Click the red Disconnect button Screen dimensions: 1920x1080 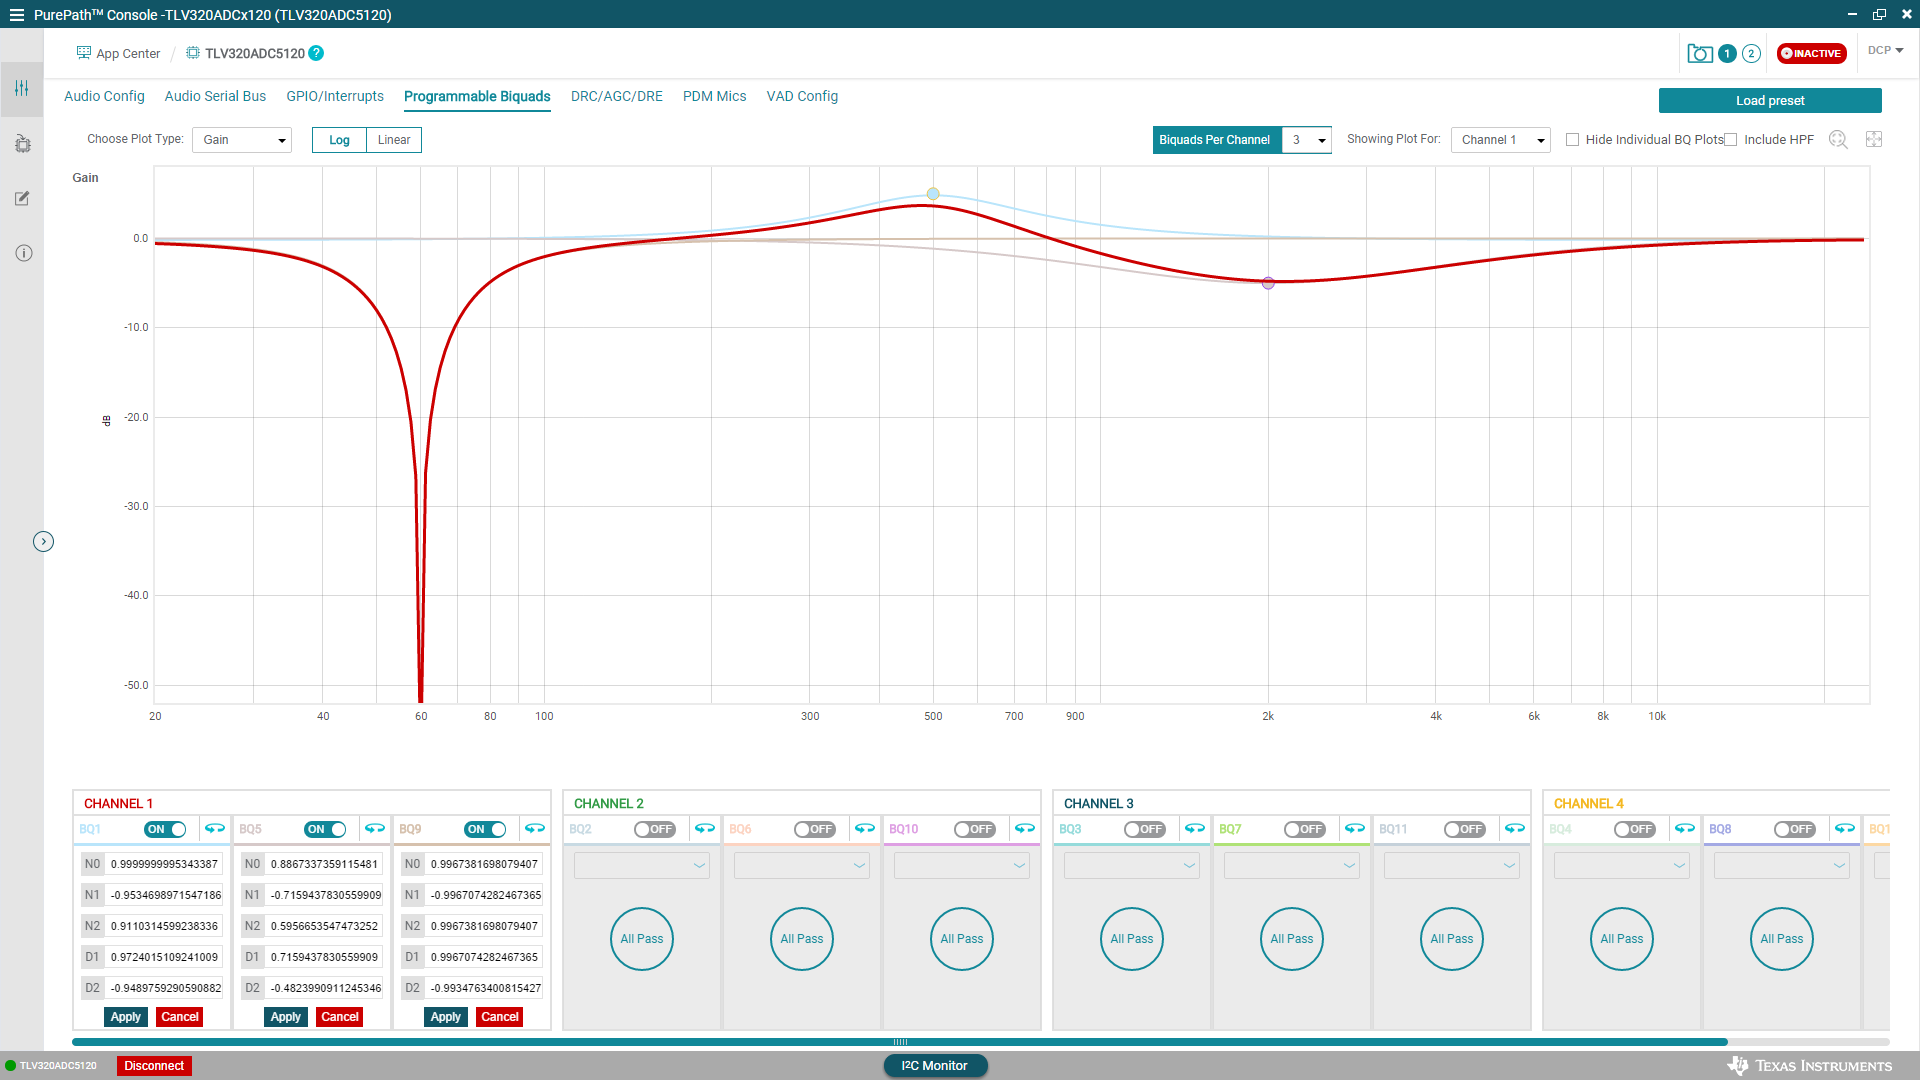154,1066
